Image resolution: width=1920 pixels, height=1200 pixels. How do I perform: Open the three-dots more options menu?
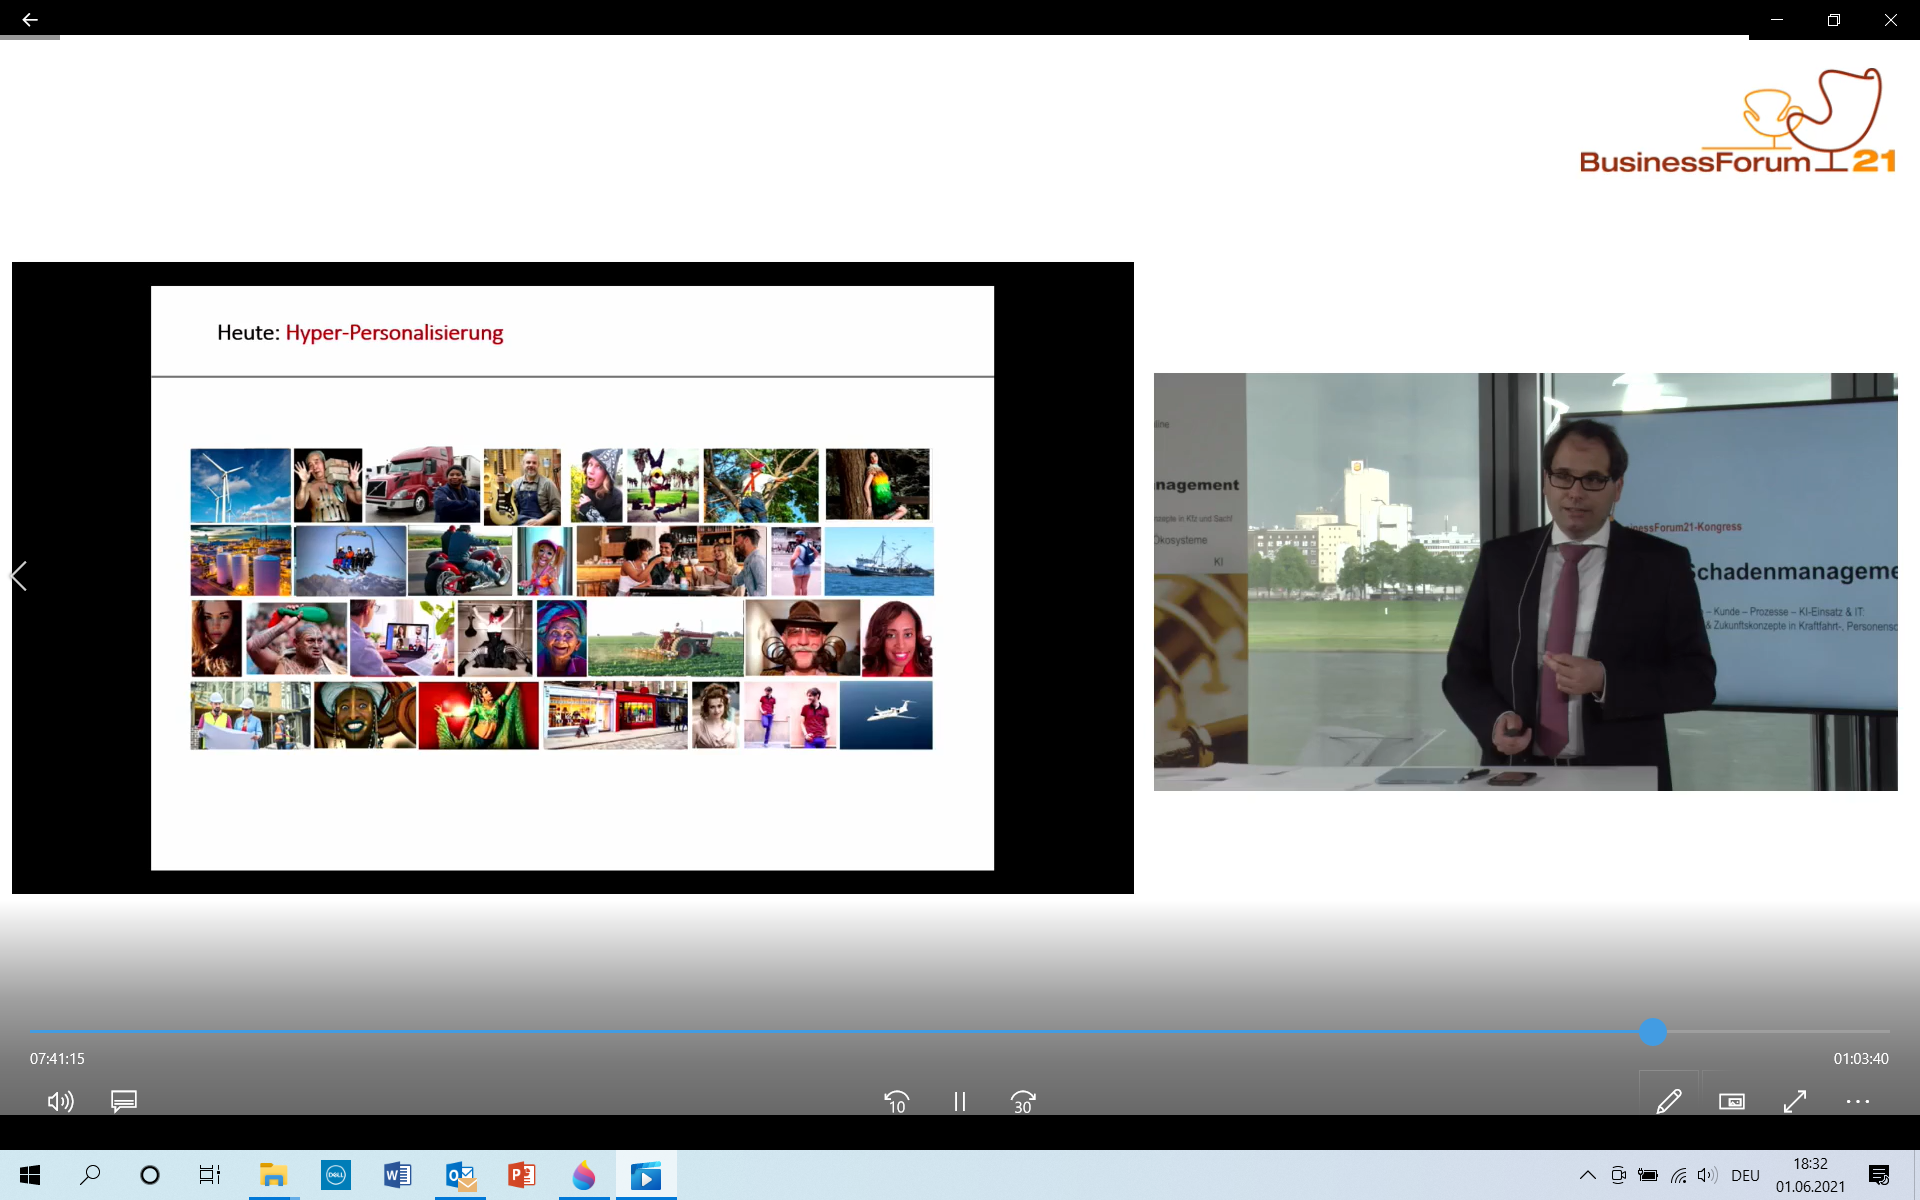coord(1857,1101)
